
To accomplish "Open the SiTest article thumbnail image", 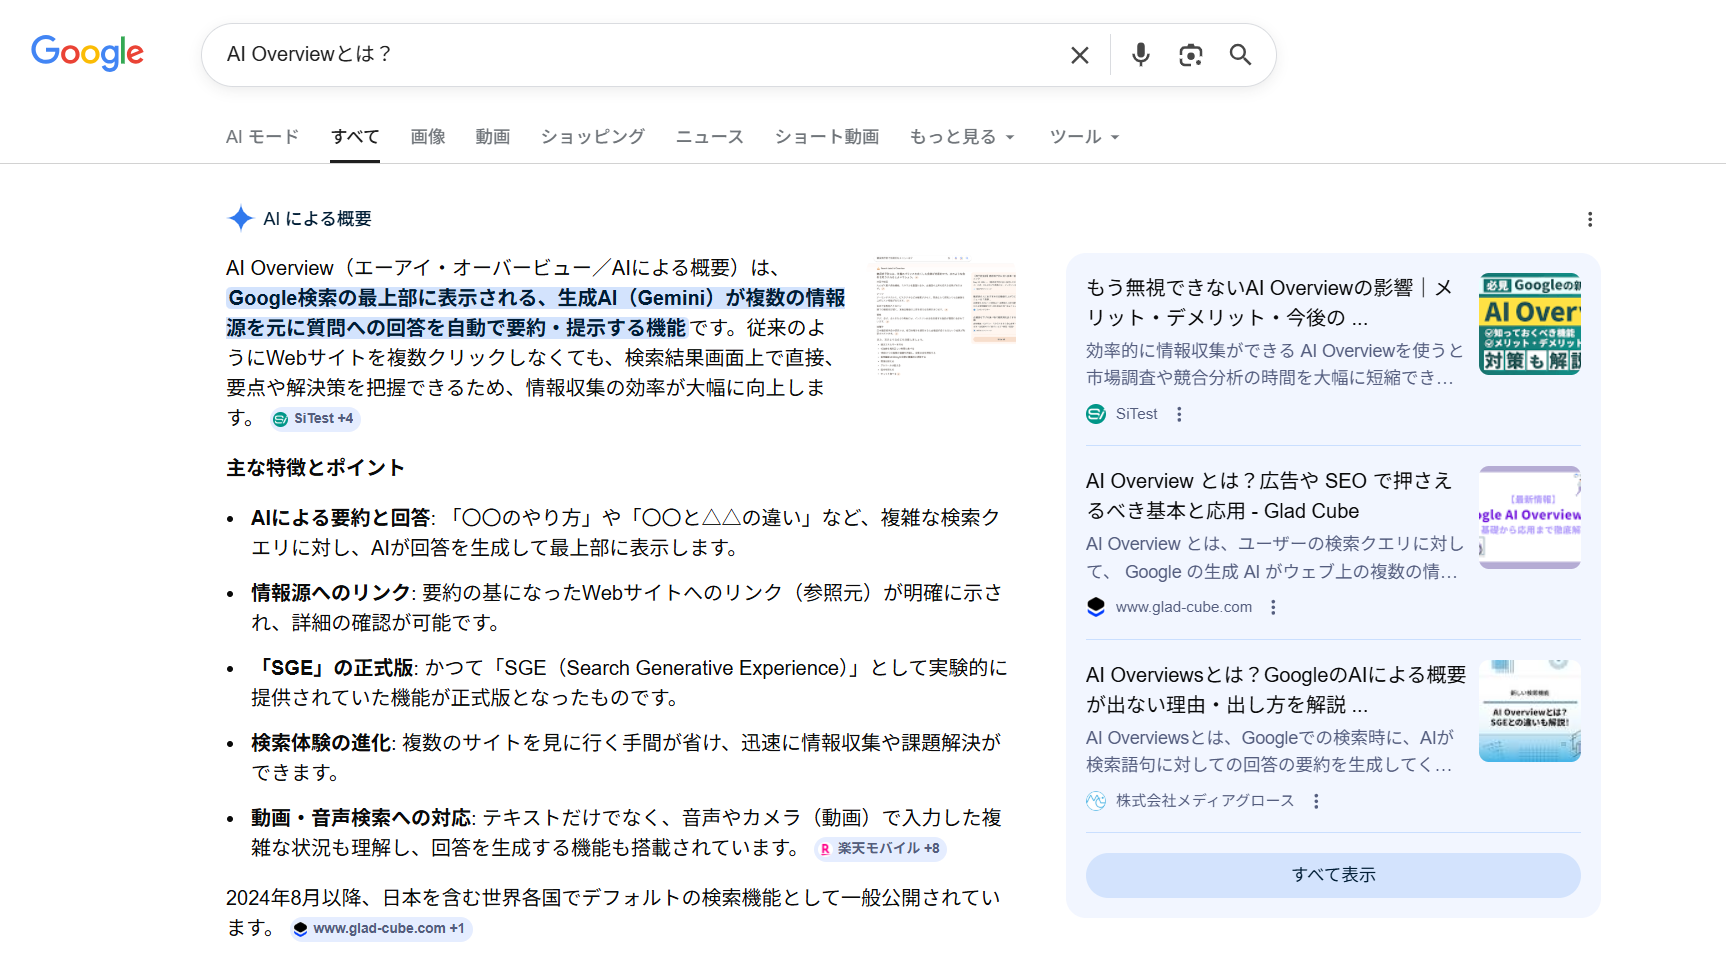I will pyautogui.click(x=1530, y=324).
